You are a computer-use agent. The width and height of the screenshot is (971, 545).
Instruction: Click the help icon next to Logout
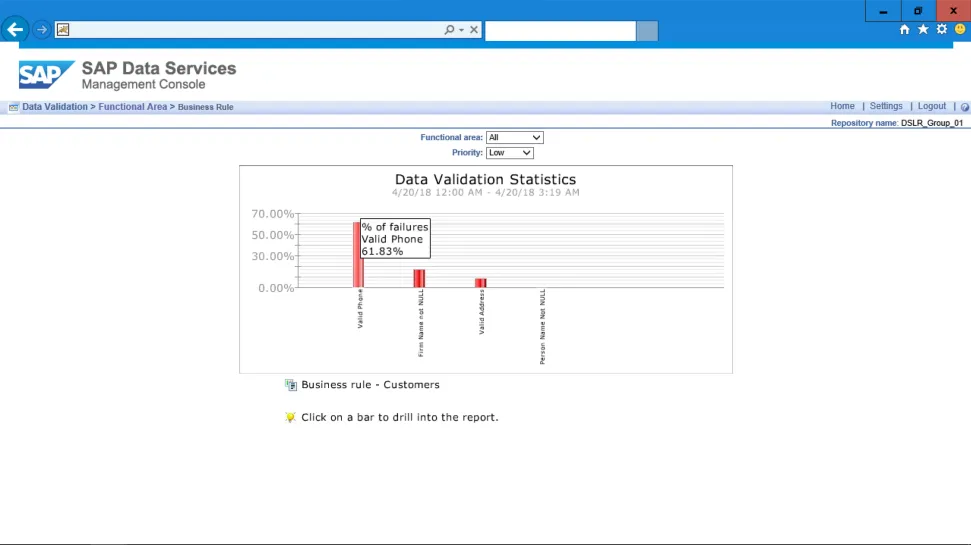pyautogui.click(x=964, y=107)
